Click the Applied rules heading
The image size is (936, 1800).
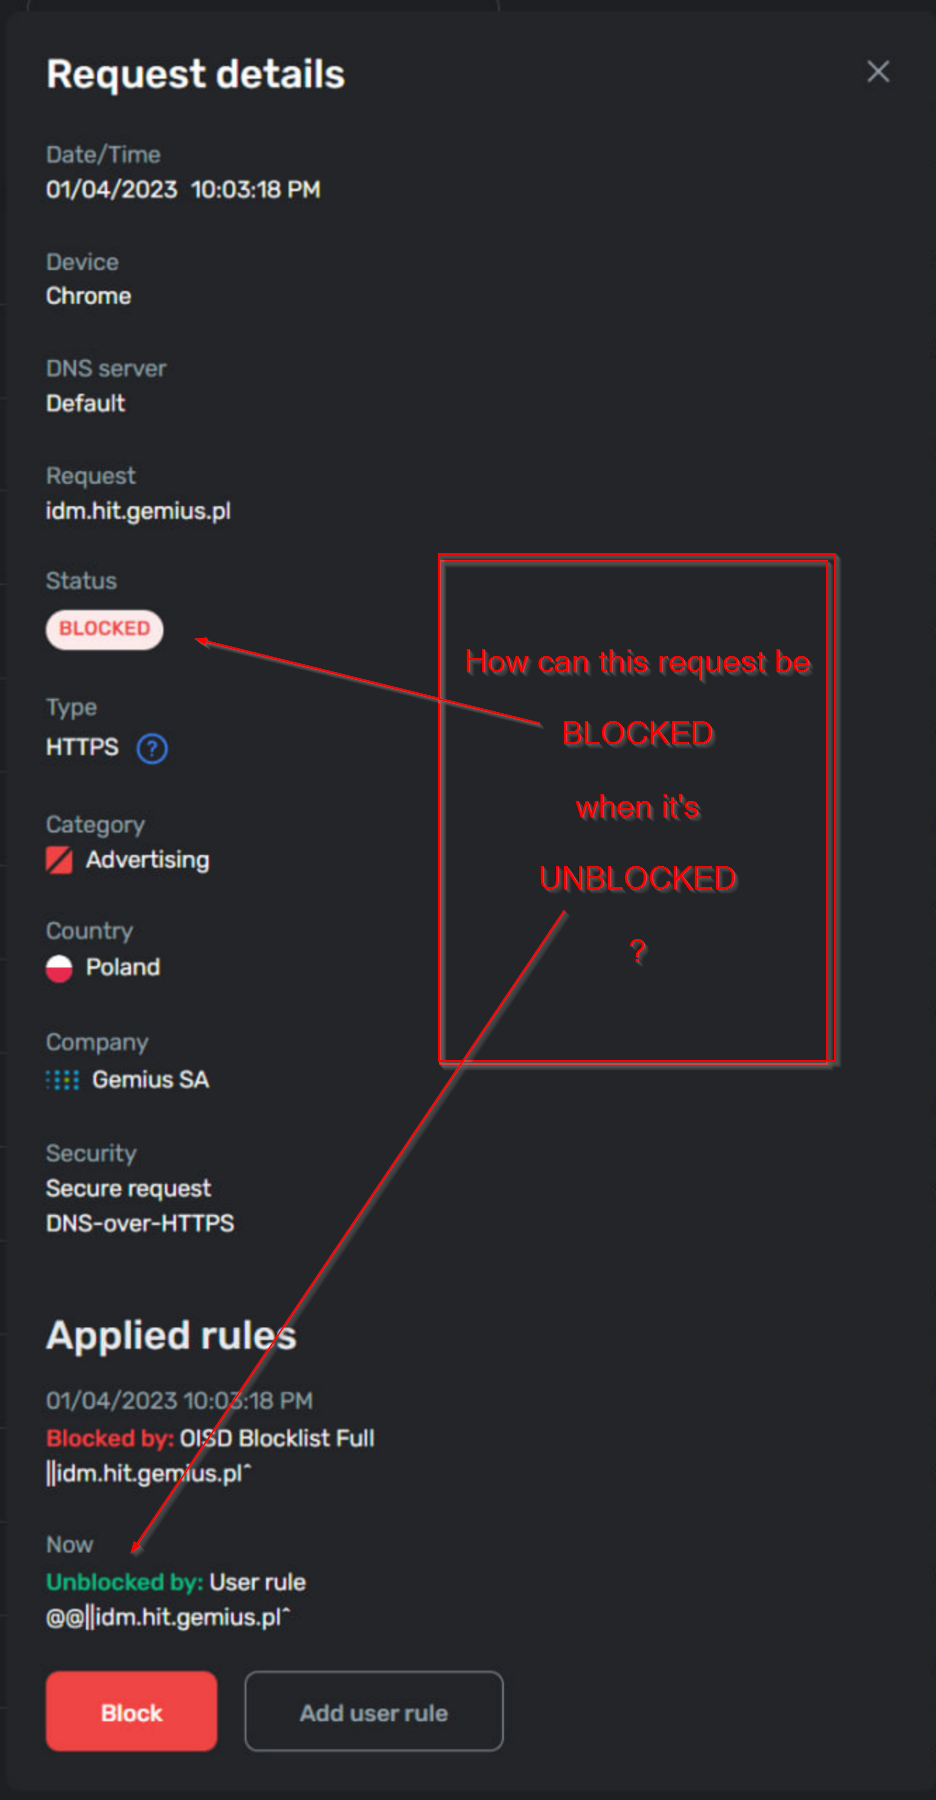pyautogui.click(x=170, y=1334)
